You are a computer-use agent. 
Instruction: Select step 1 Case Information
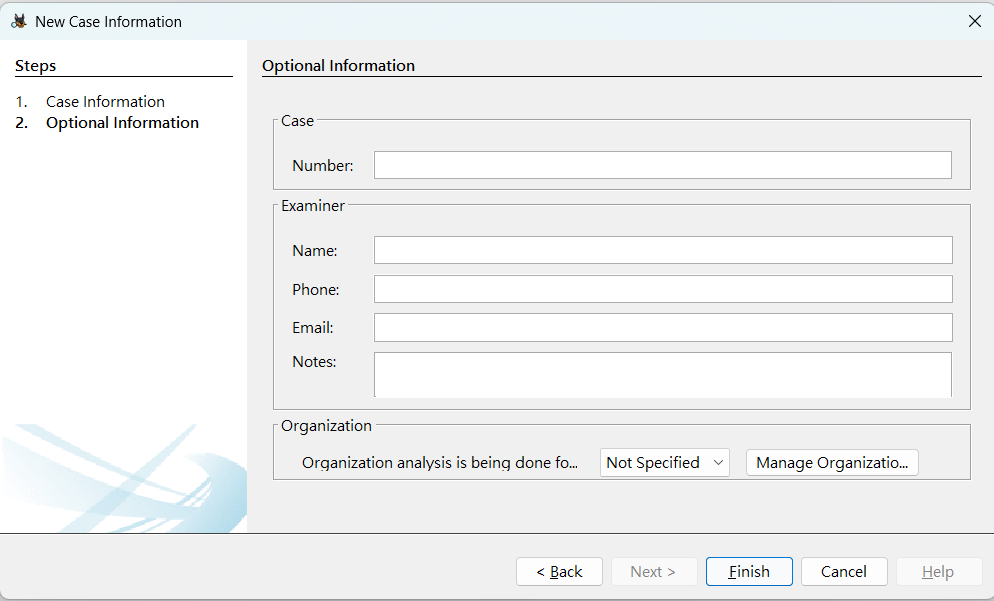coord(105,101)
